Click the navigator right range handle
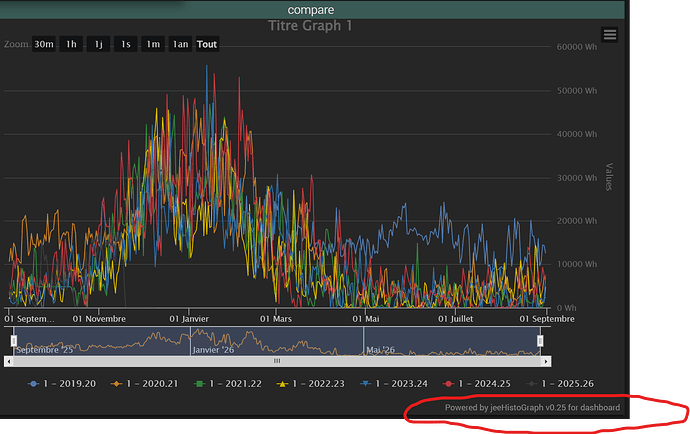 click(540, 341)
